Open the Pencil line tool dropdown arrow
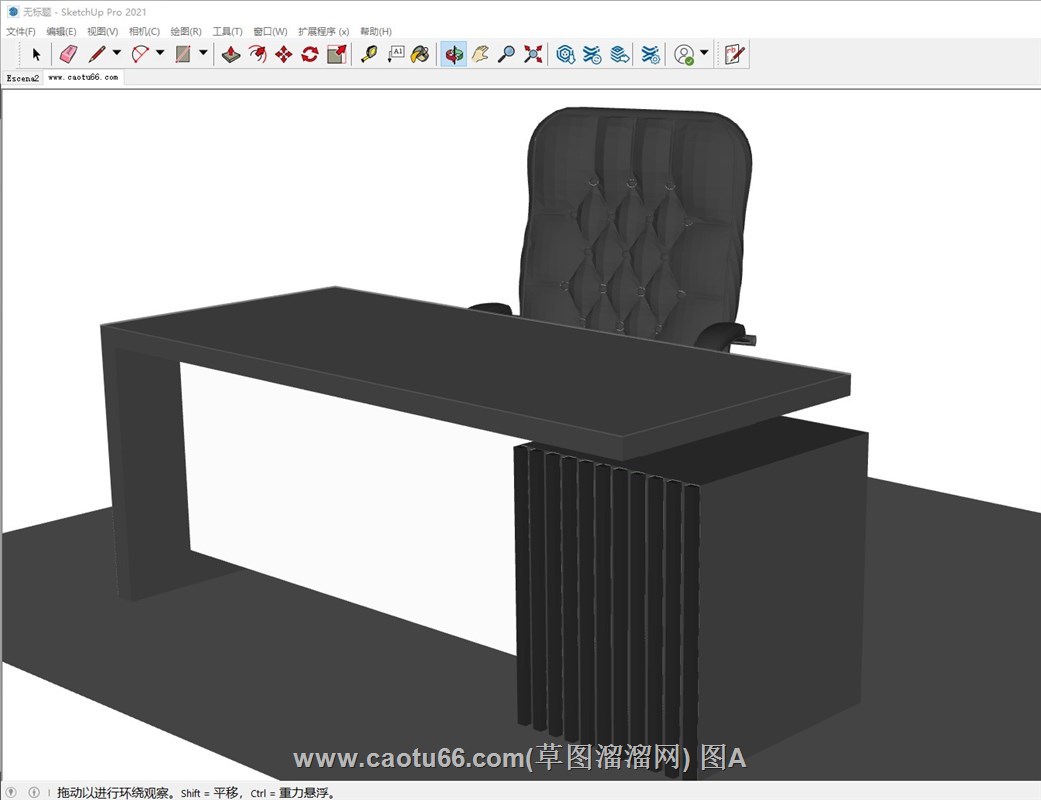This screenshot has height=800, width=1041. [116, 54]
